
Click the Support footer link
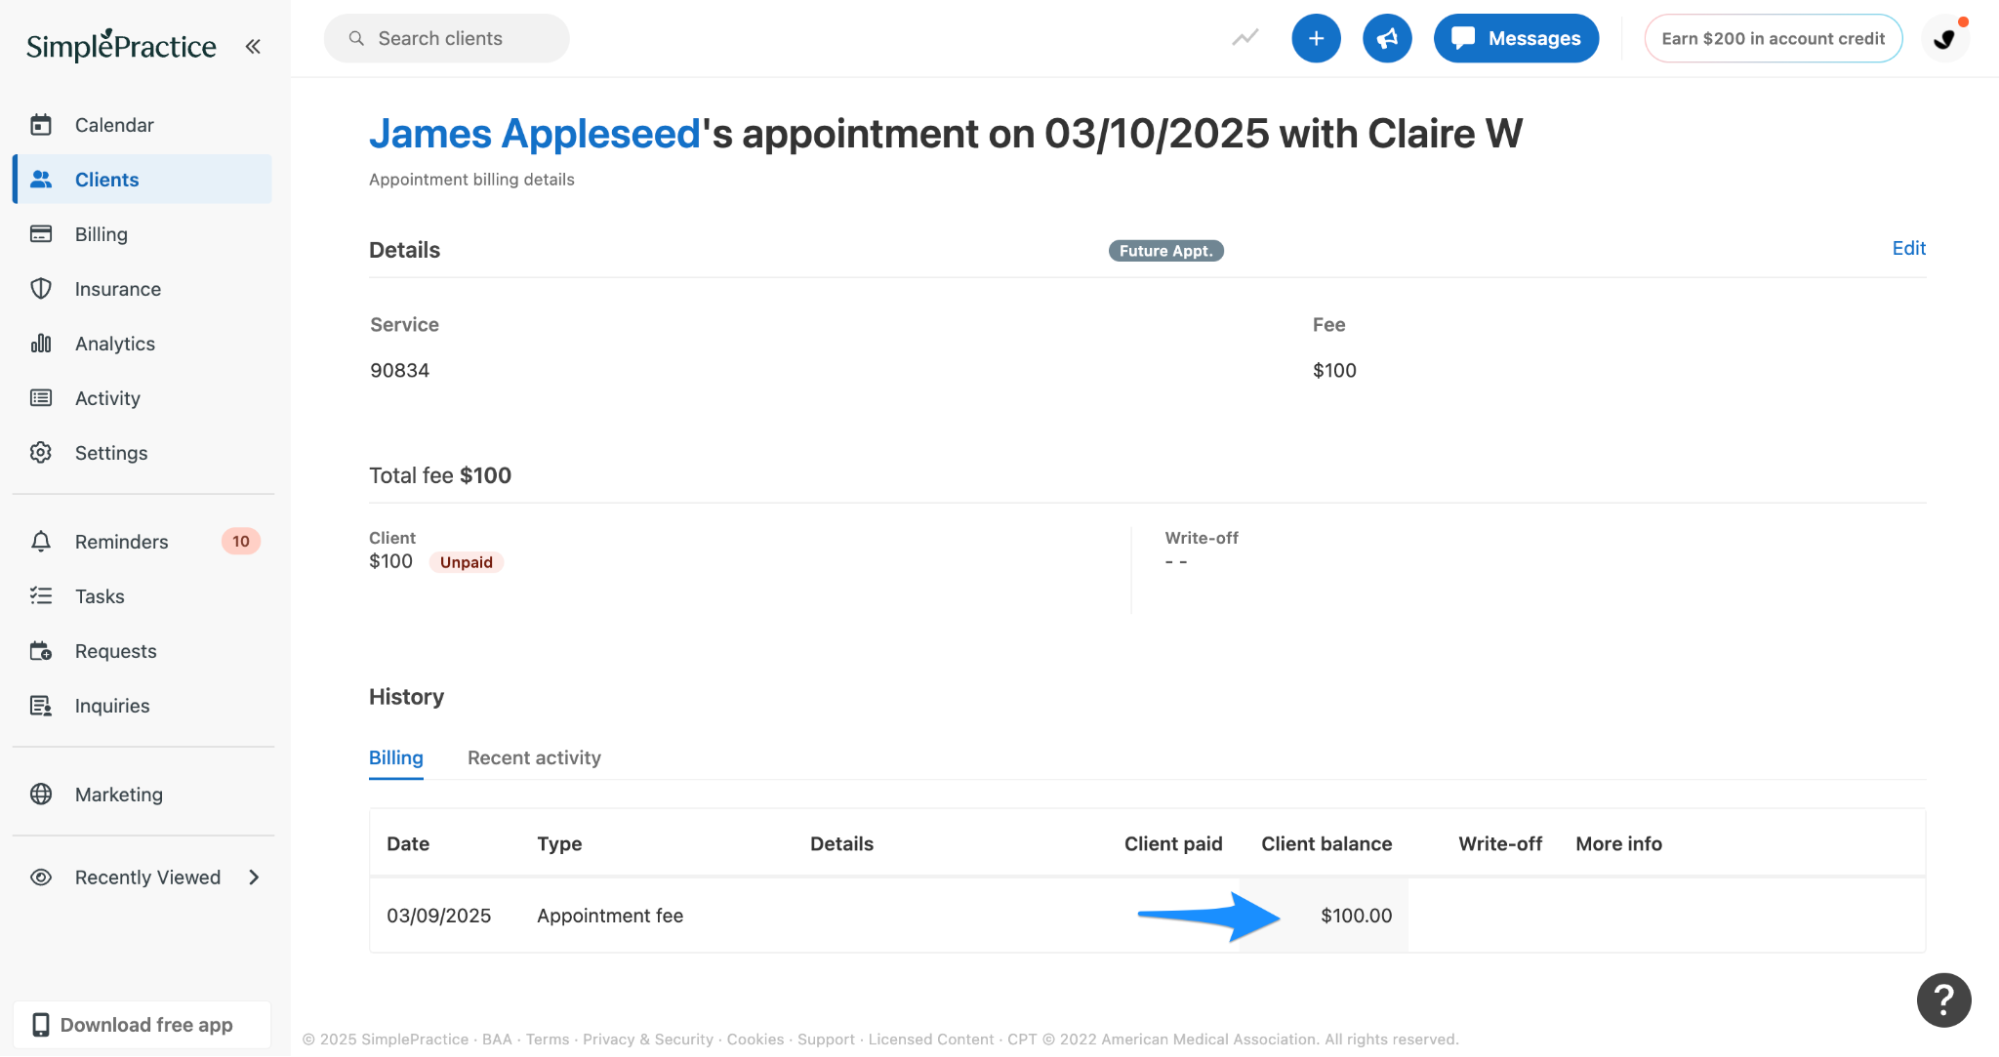click(826, 1039)
